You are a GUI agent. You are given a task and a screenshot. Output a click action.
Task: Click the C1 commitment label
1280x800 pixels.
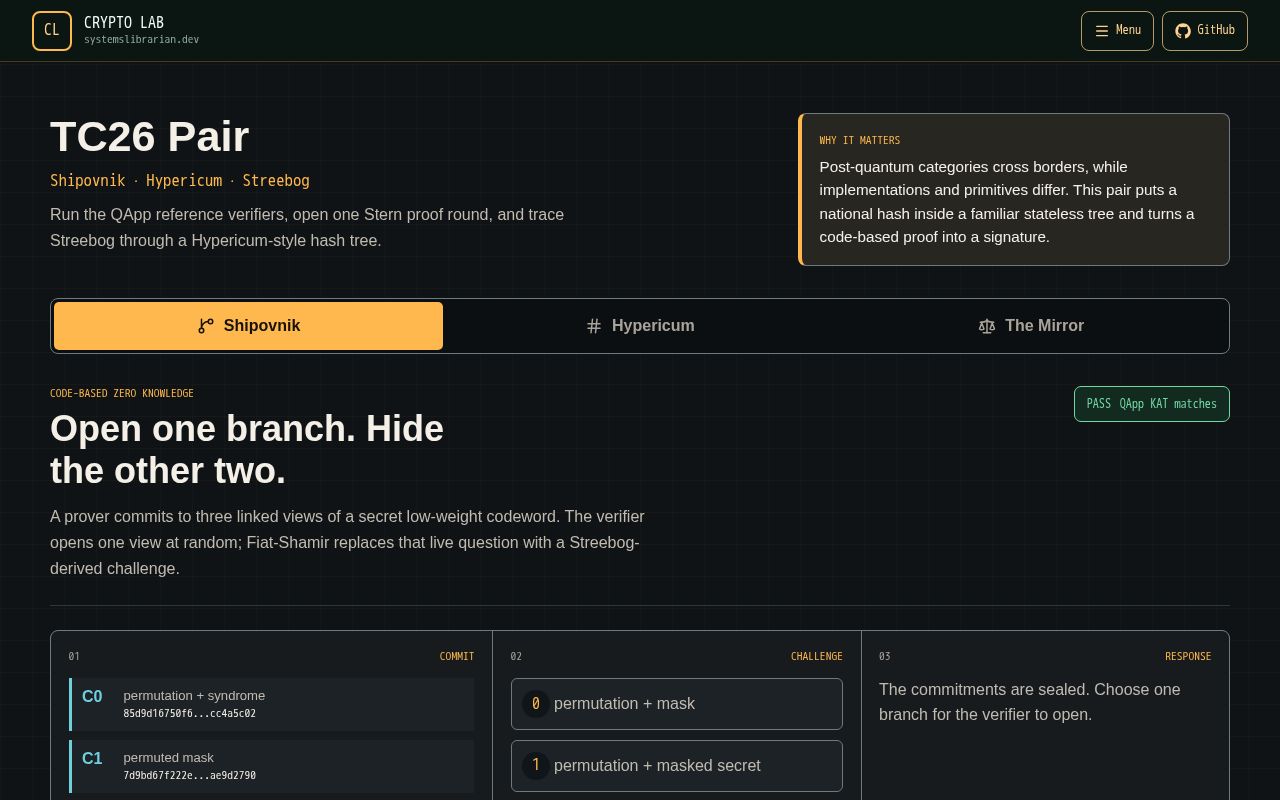click(92, 759)
